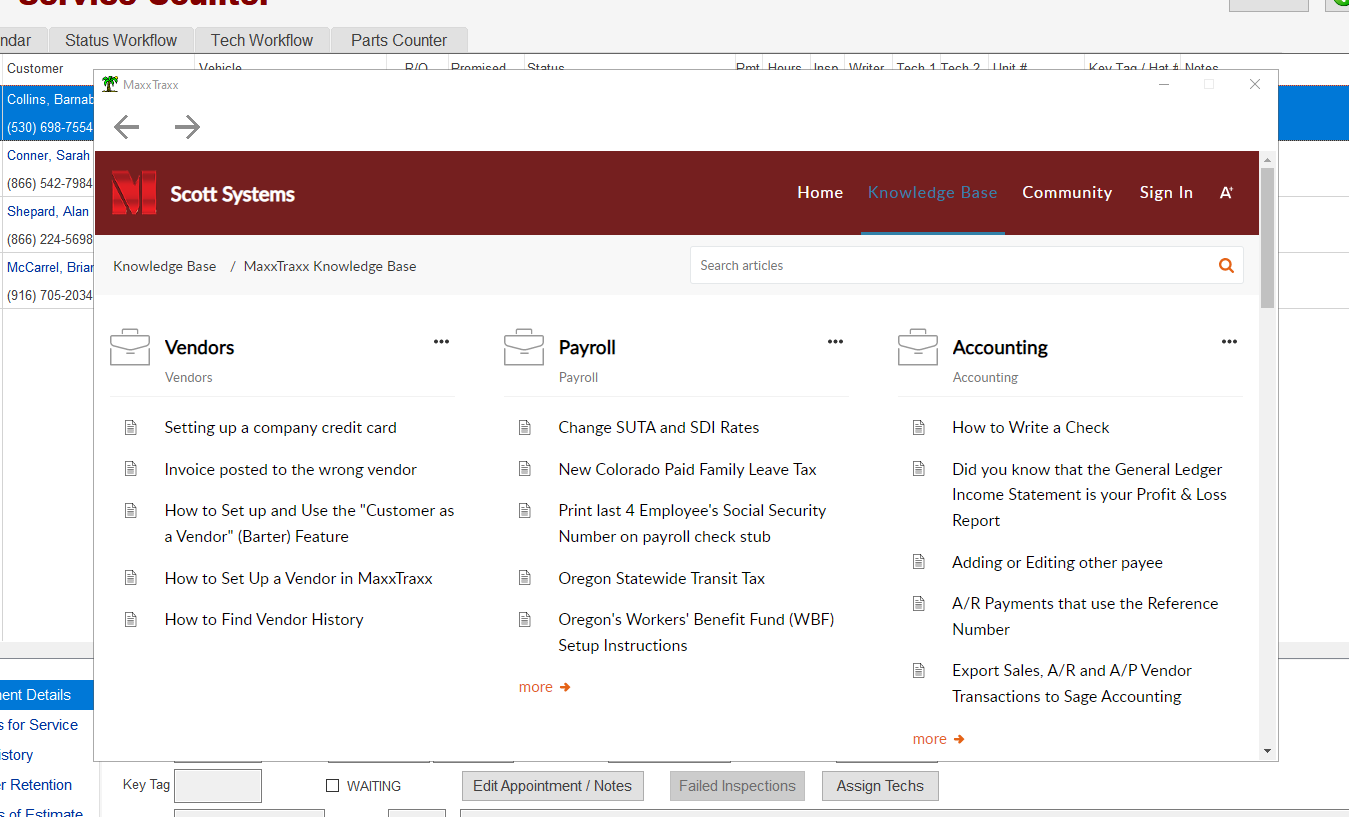Open How to Set Up a Vendor in MaxxTraxx

(x=299, y=578)
